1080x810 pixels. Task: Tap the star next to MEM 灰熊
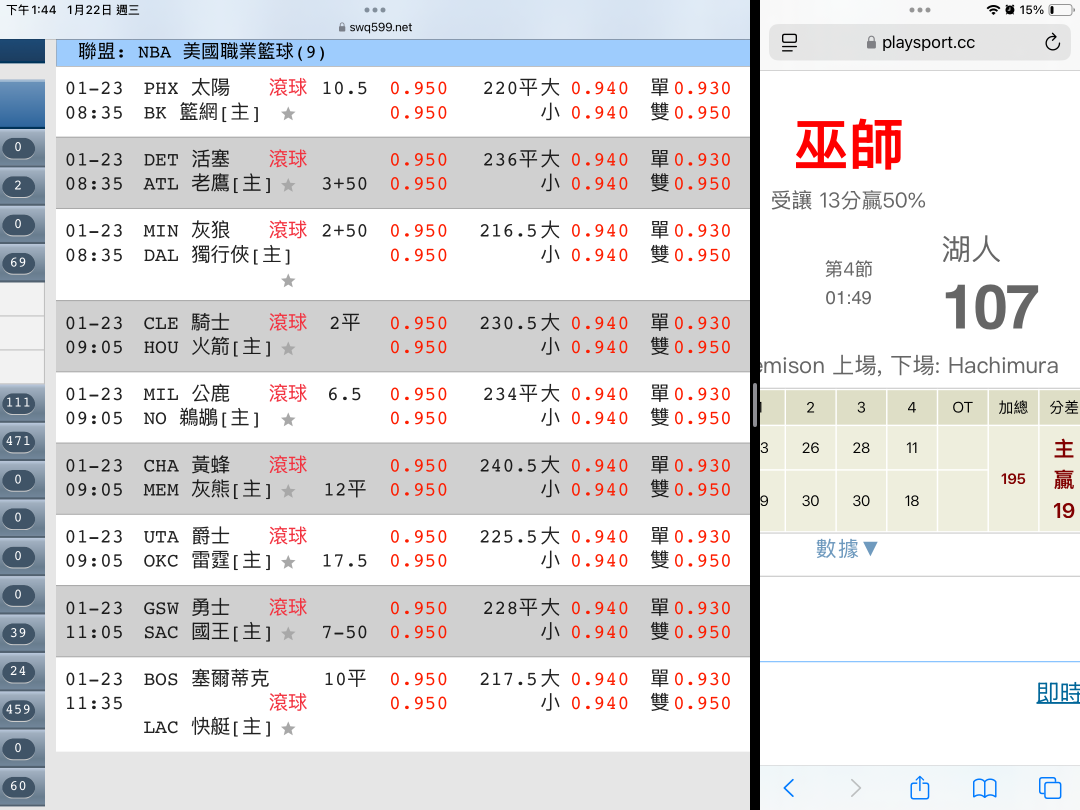tap(288, 491)
